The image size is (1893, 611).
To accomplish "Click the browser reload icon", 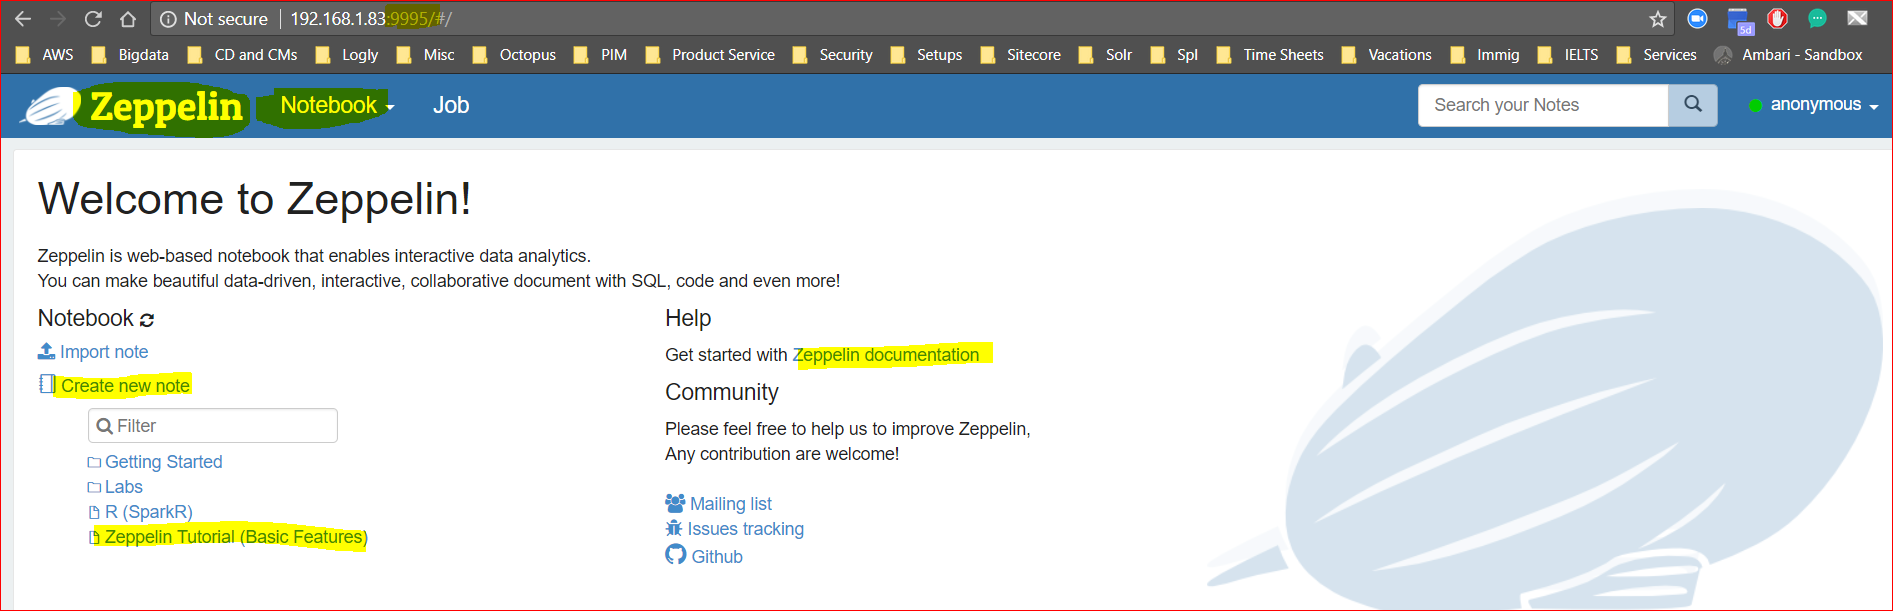I will point(93,19).
